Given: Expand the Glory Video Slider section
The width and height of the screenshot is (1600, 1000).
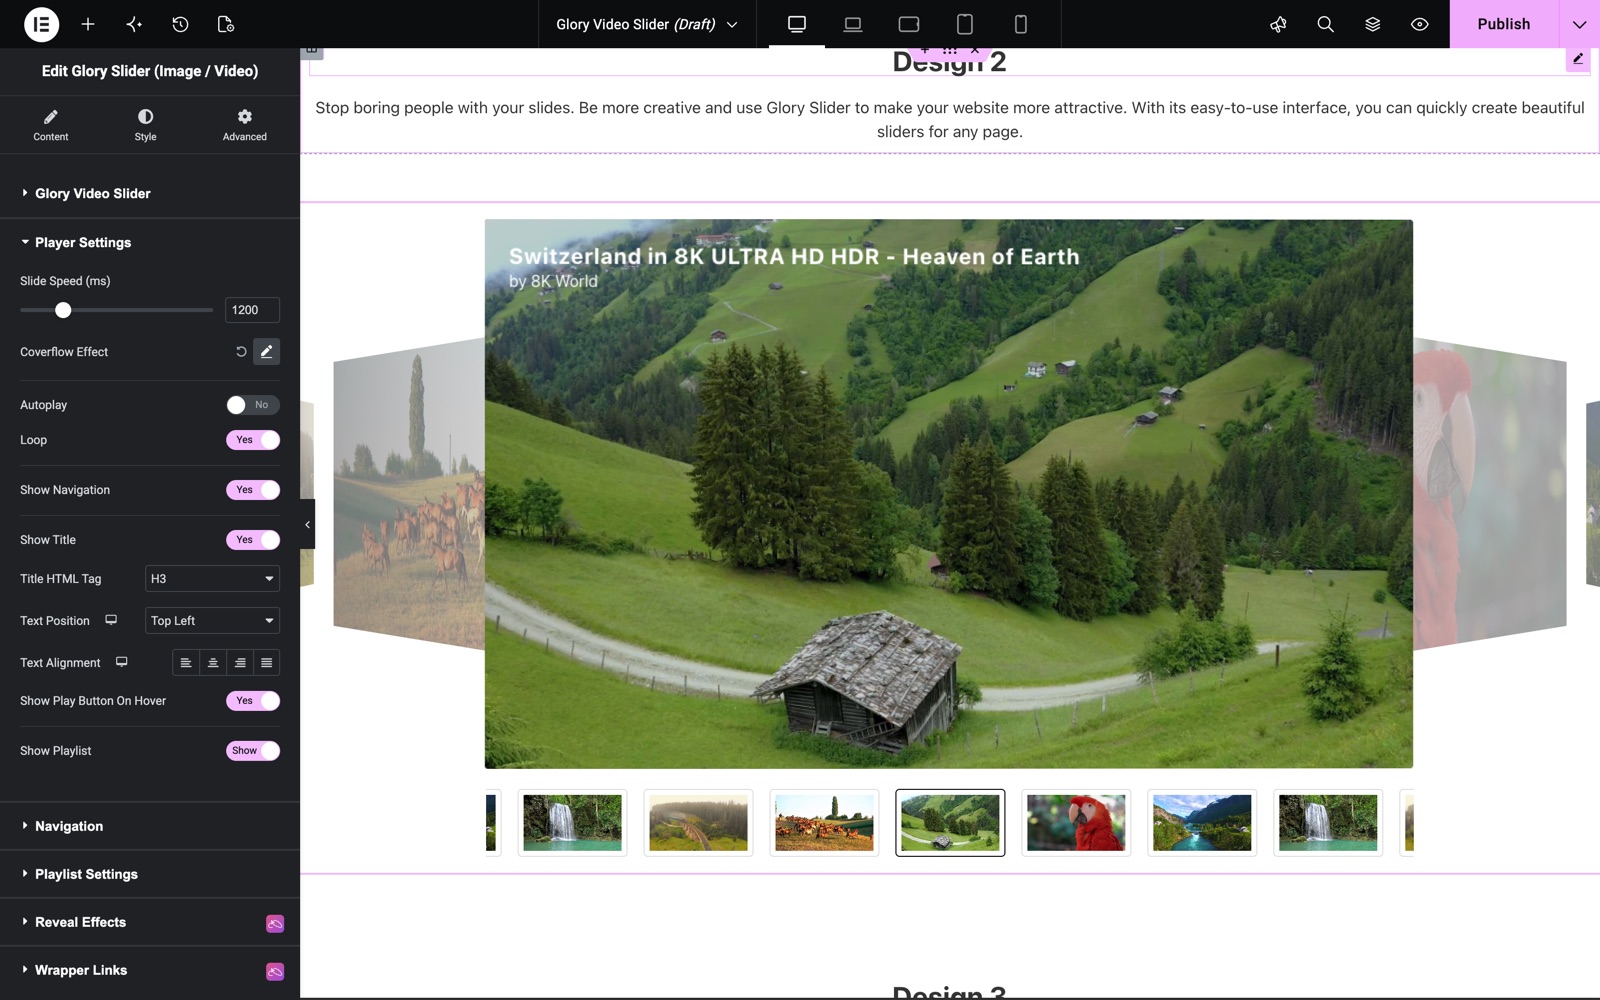Looking at the screenshot, I should tap(150, 193).
